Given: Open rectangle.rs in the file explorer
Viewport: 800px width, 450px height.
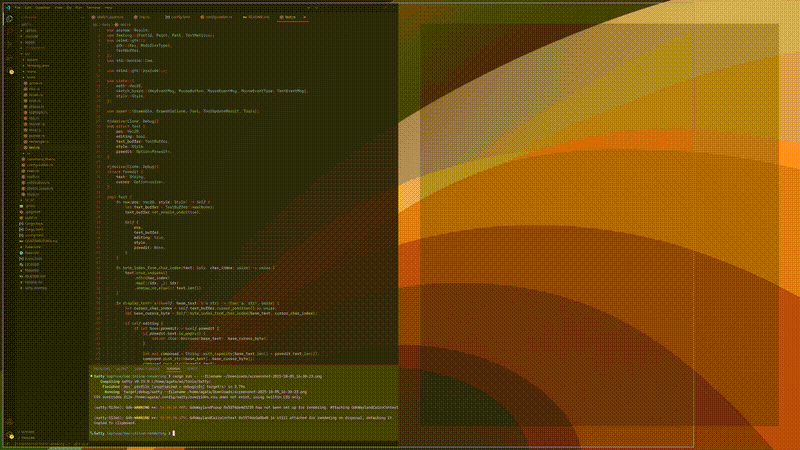Looking at the screenshot, I should [38, 141].
